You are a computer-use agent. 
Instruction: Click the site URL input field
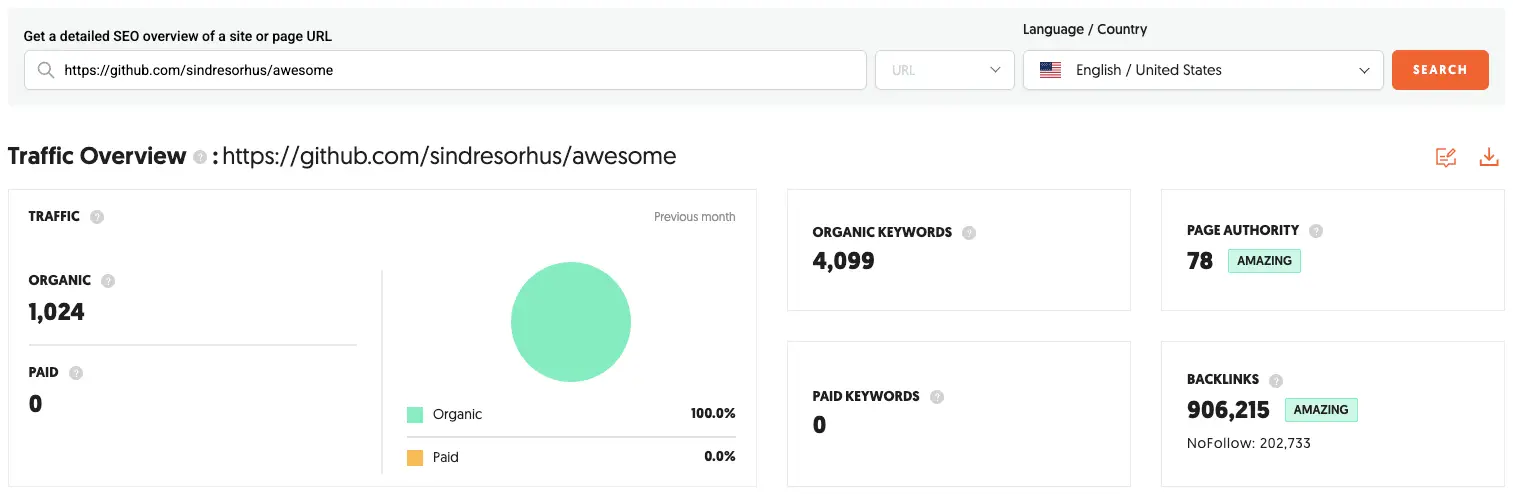[445, 70]
